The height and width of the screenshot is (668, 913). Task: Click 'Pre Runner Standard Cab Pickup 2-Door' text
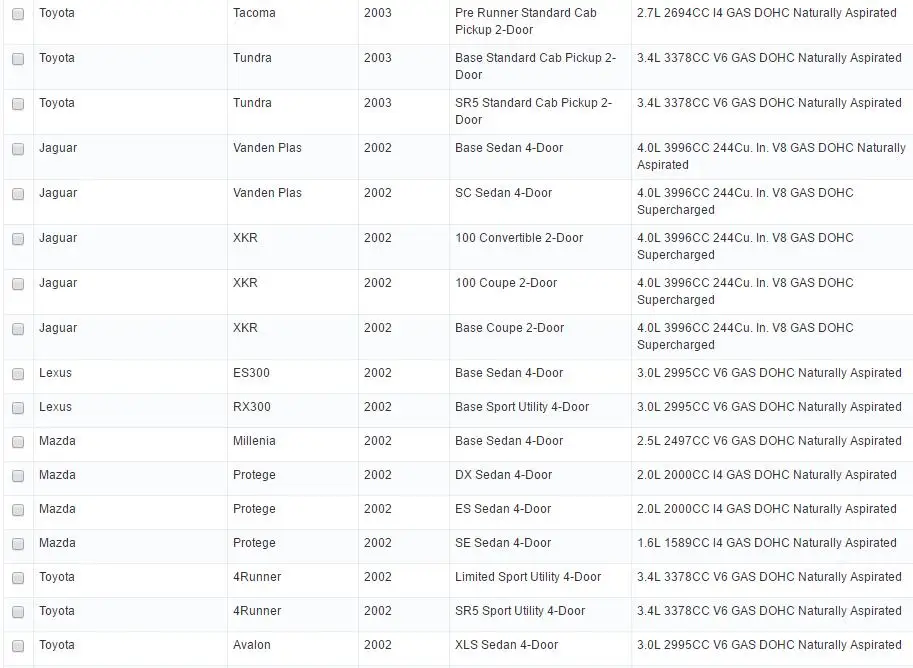click(x=526, y=21)
